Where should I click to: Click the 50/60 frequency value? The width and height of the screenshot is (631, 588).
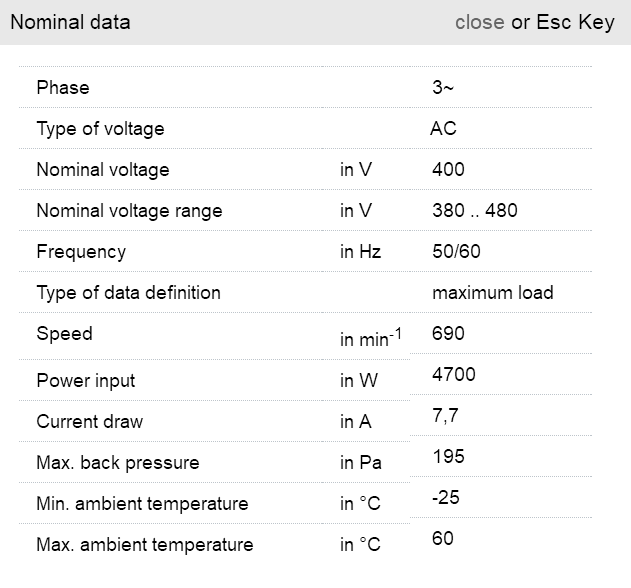pos(456,252)
